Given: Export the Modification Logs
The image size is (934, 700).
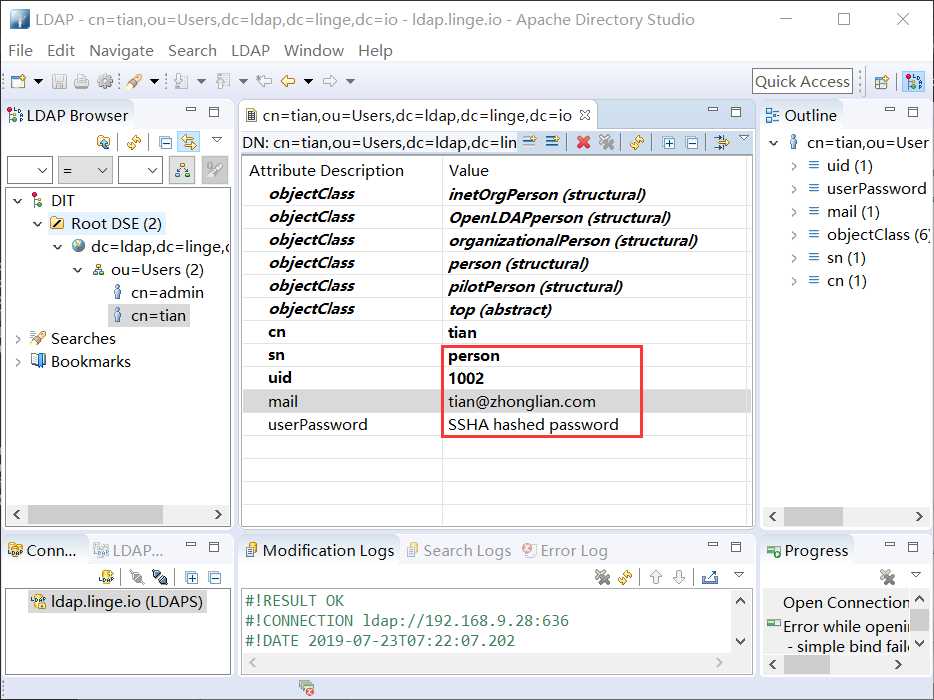Looking at the screenshot, I should (710, 577).
